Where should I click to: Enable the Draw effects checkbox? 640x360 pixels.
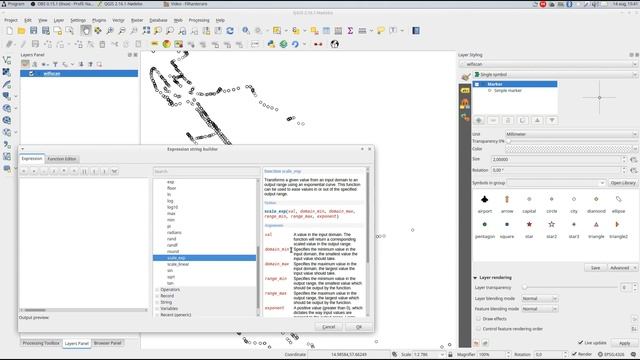point(478,319)
